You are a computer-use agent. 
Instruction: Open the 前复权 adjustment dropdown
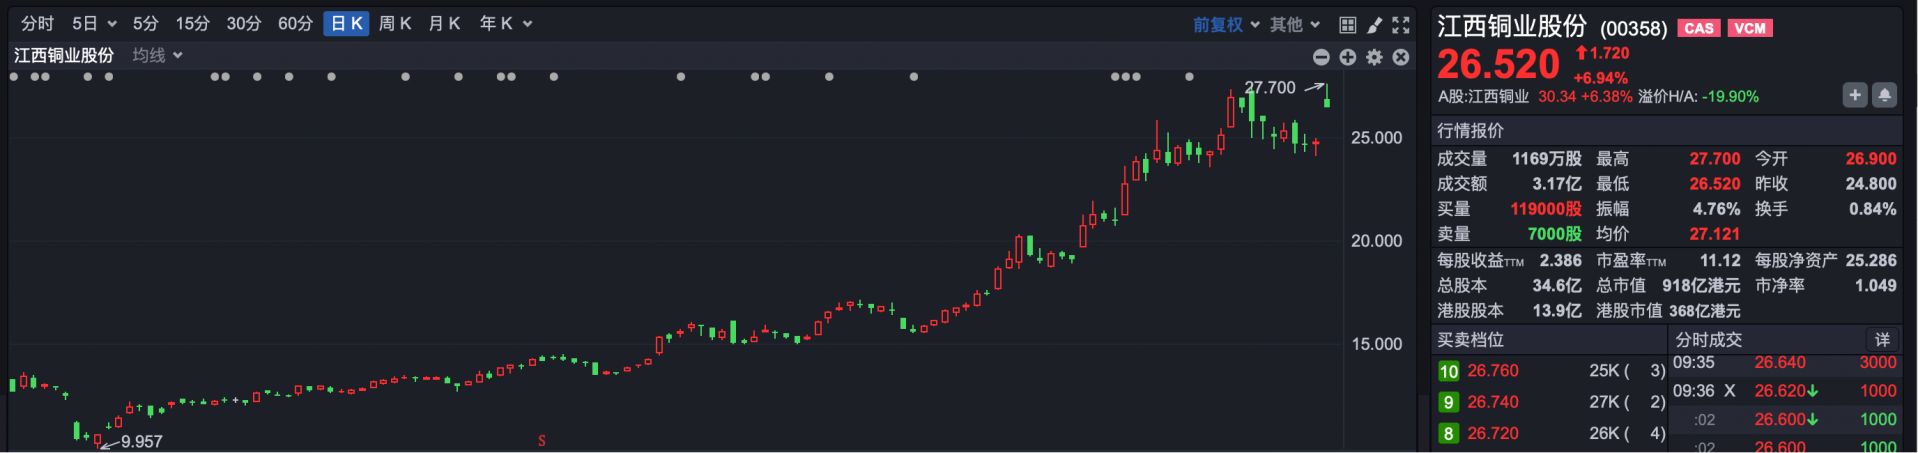point(1226,25)
